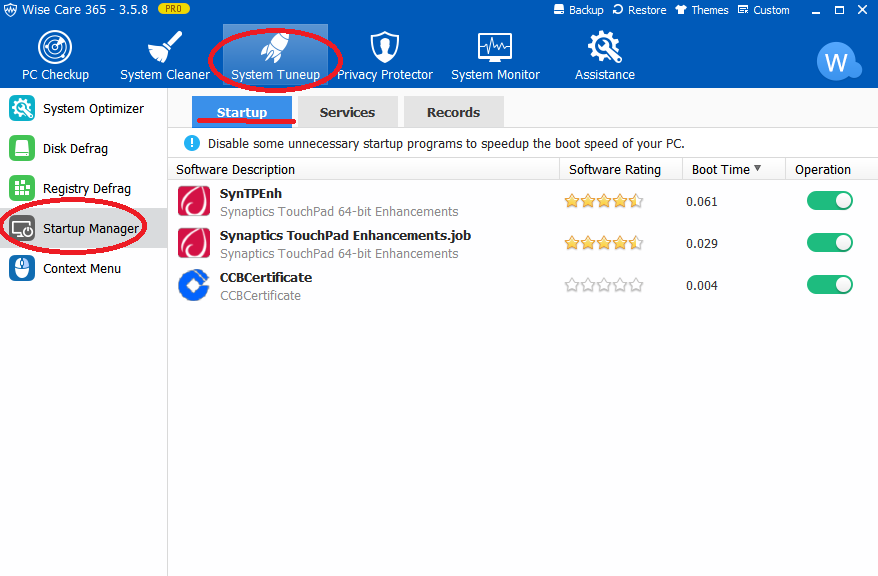The height and width of the screenshot is (576, 878).
Task: Minimize the Wise Care 365 window
Action: (x=816, y=10)
